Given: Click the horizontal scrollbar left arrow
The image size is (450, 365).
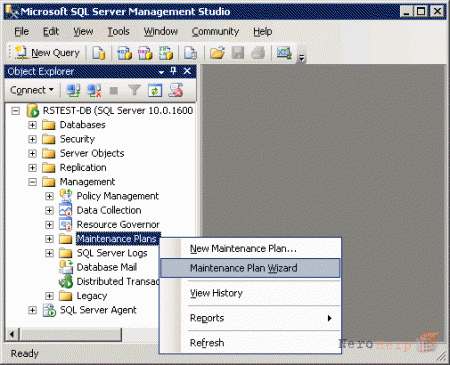Looking at the screenshot, I should (x=12, y=334).
